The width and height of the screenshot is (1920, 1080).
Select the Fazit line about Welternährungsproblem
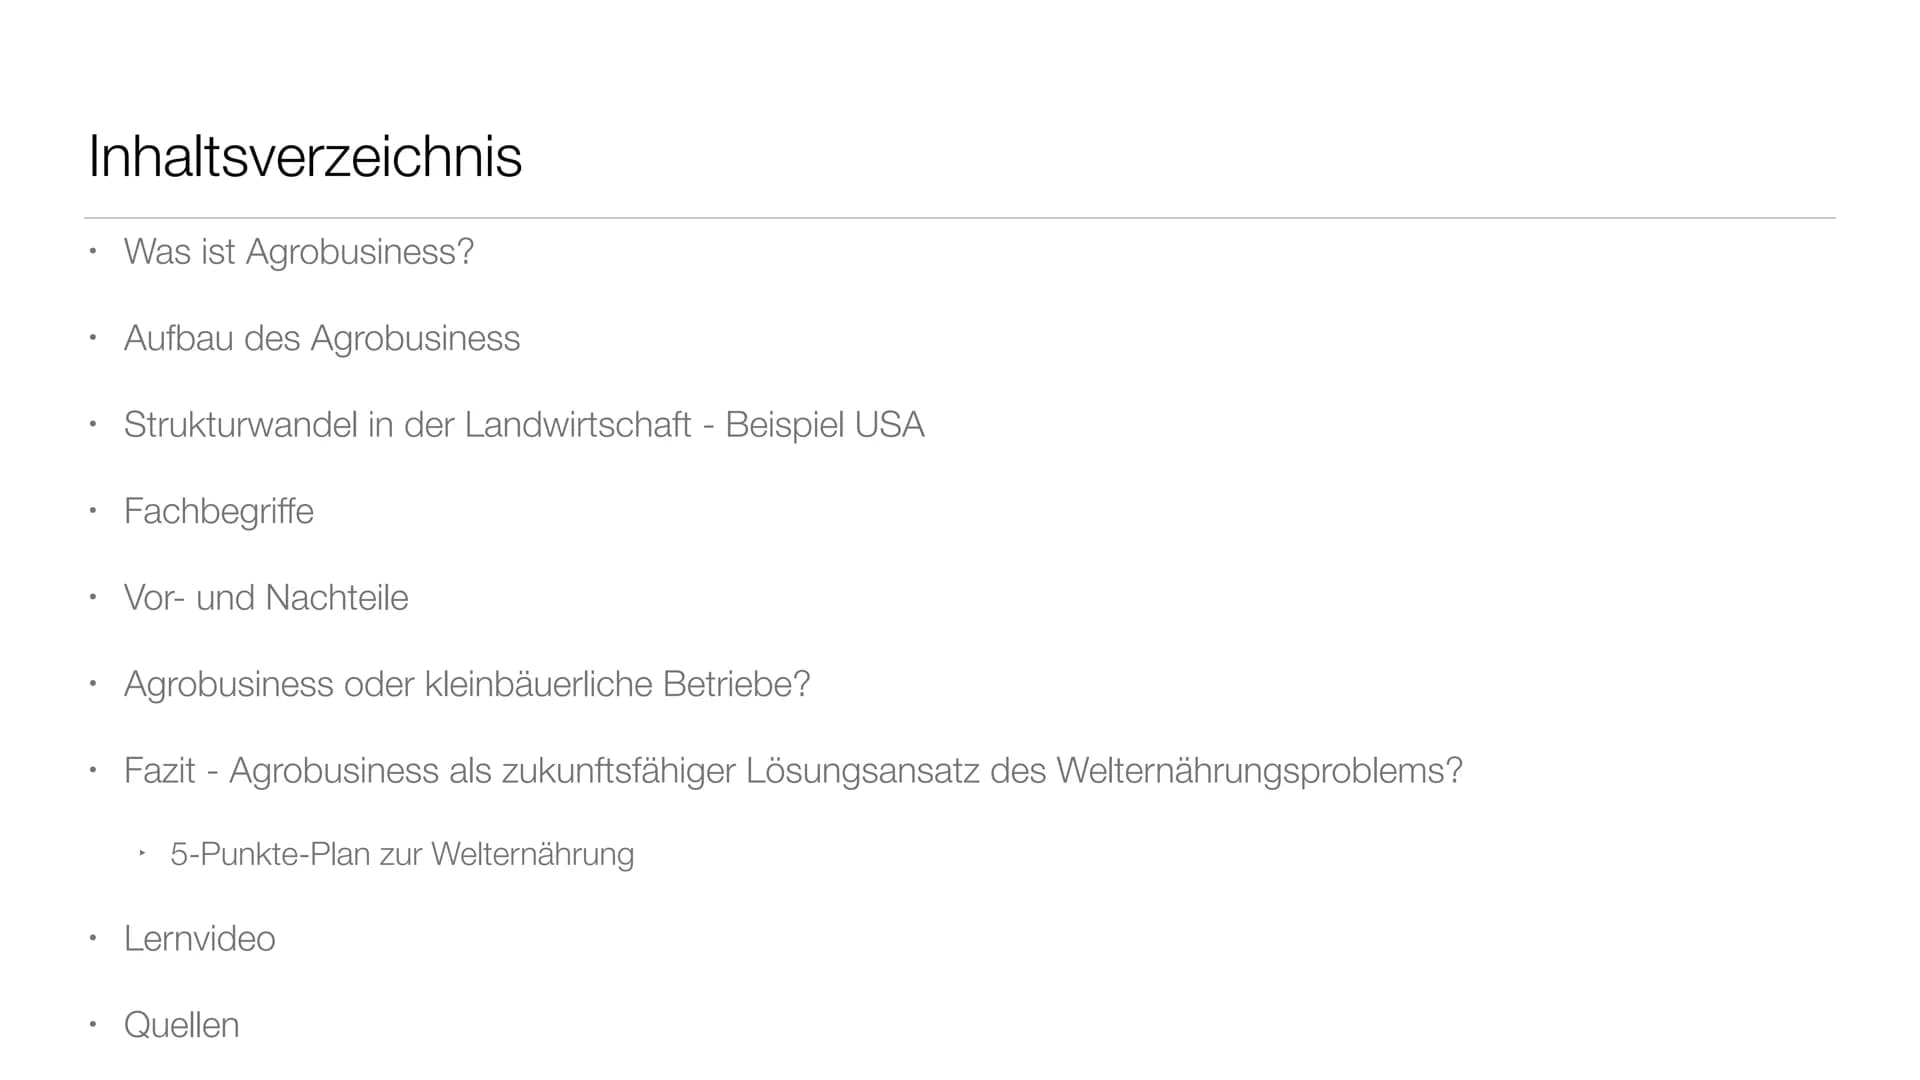pyautogui.click(x=793, y=771)
